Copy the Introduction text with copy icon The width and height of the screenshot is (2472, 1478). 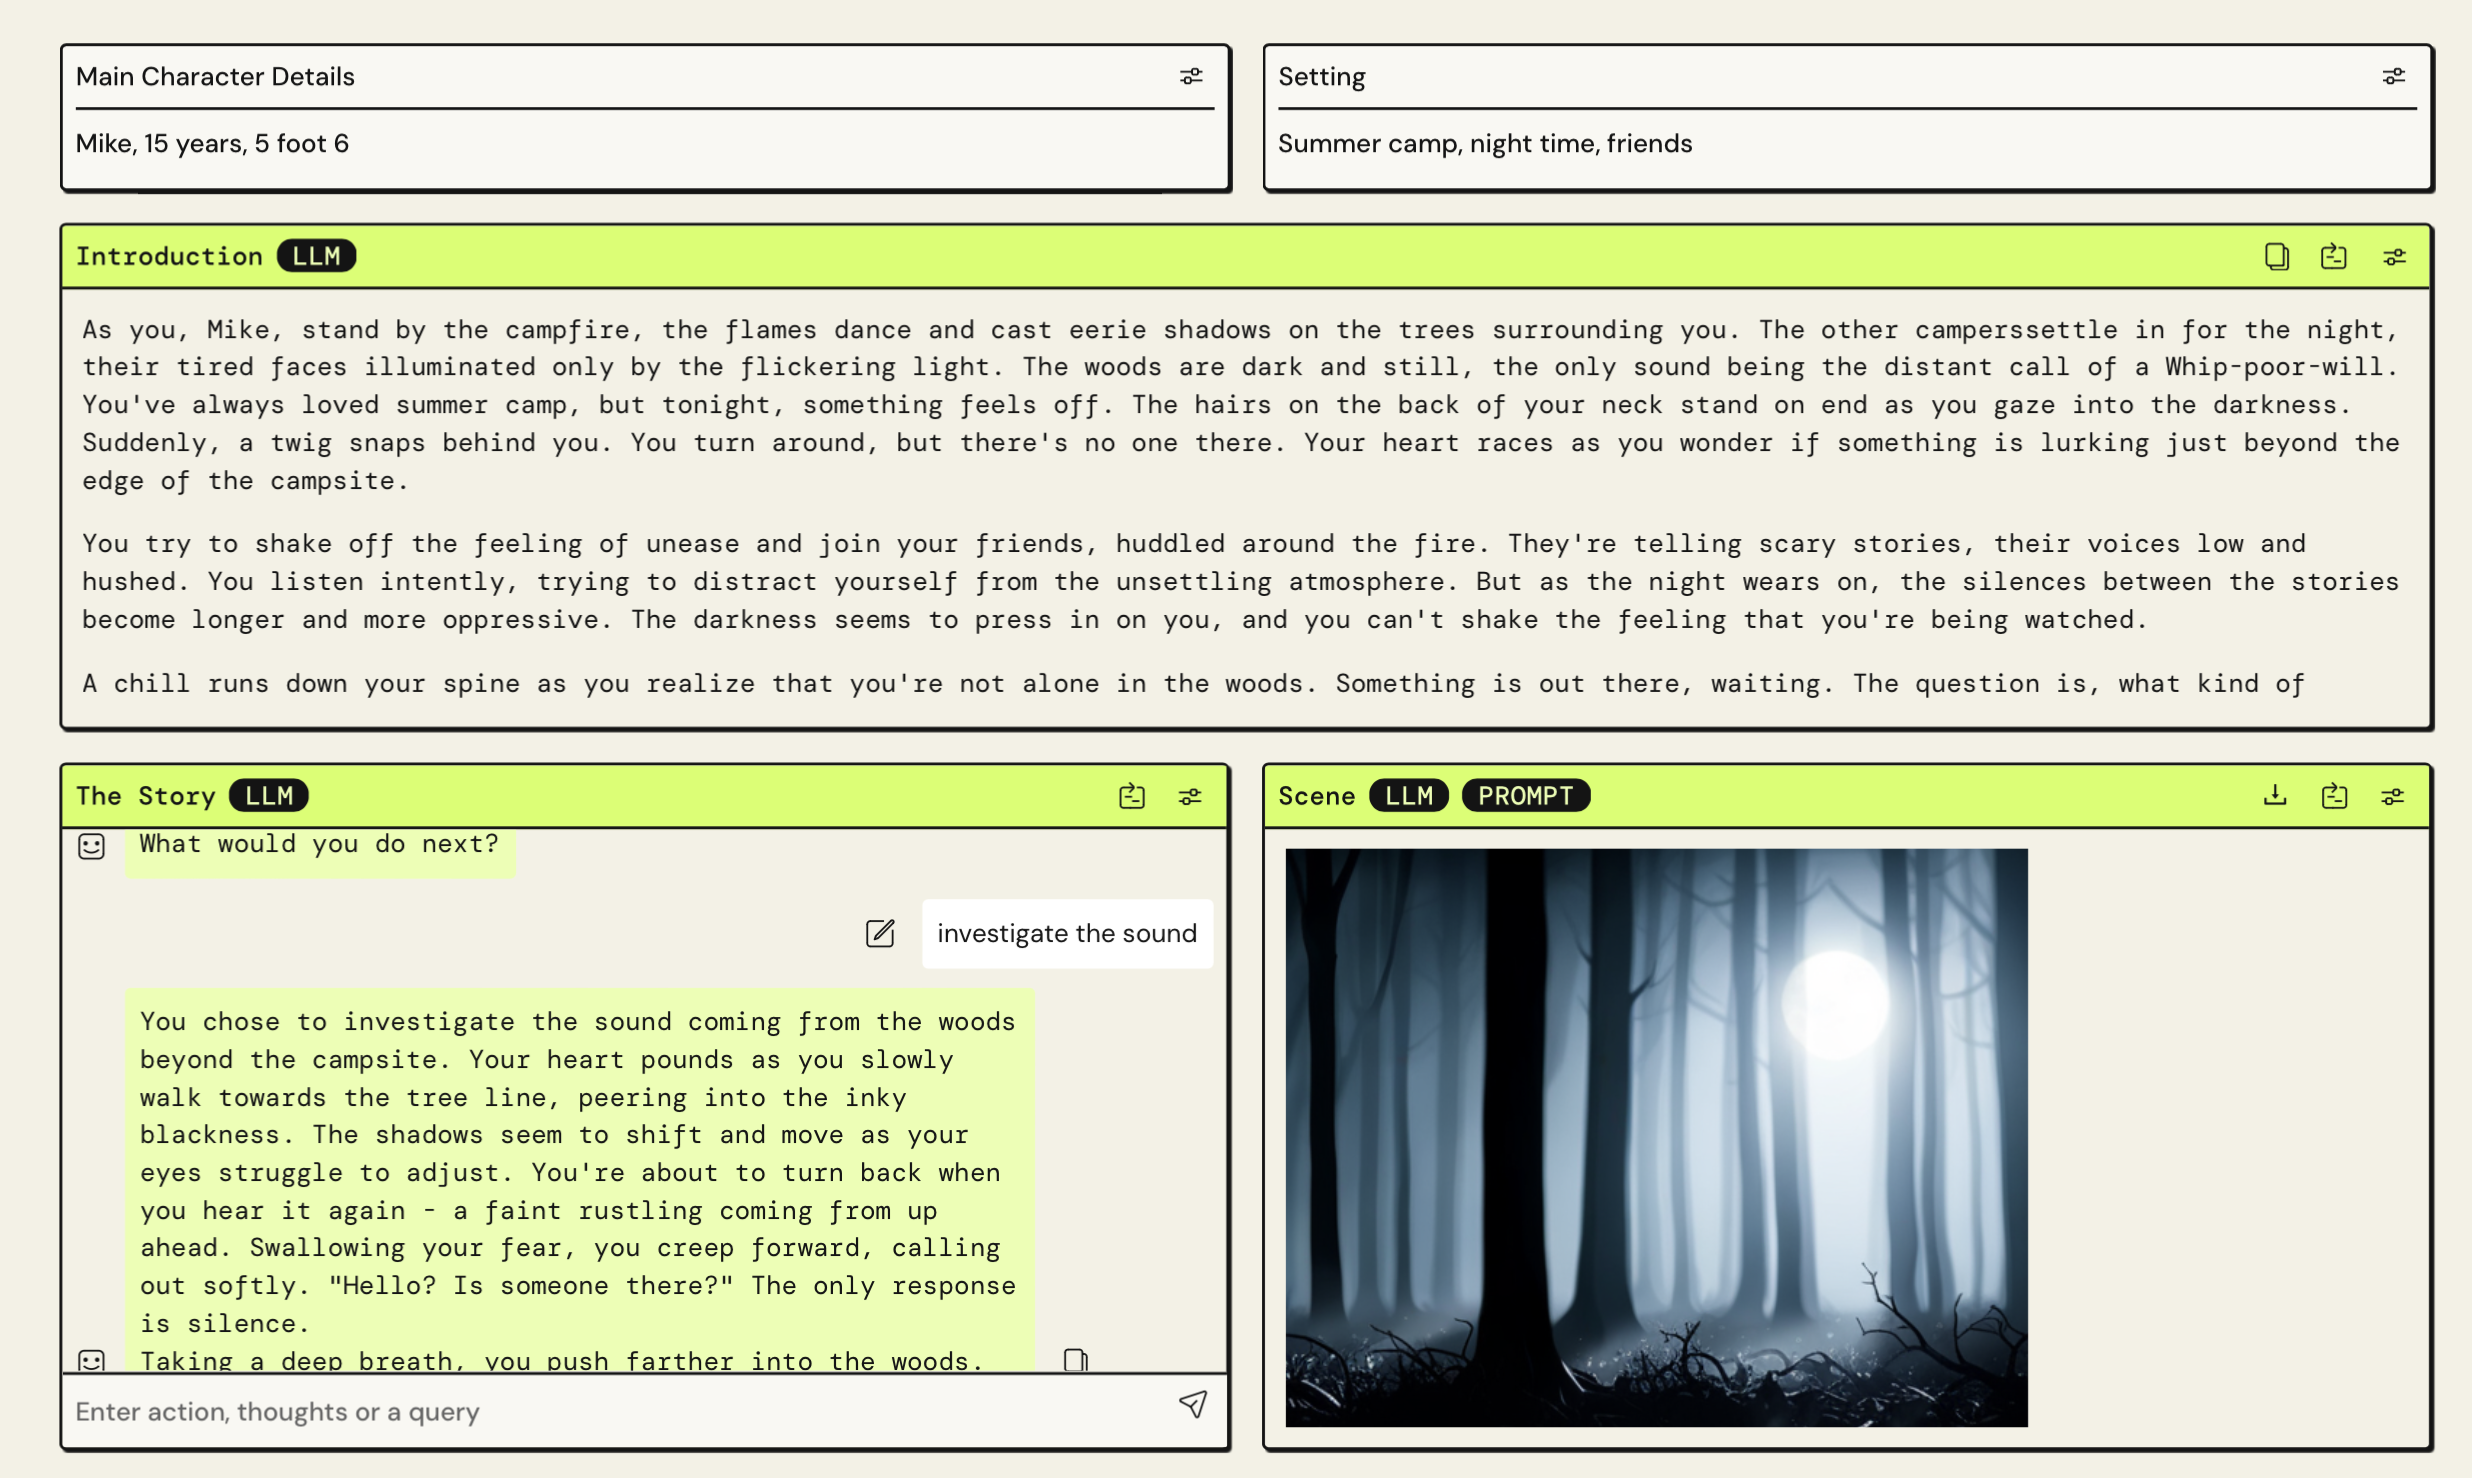tap(2276, 256)
